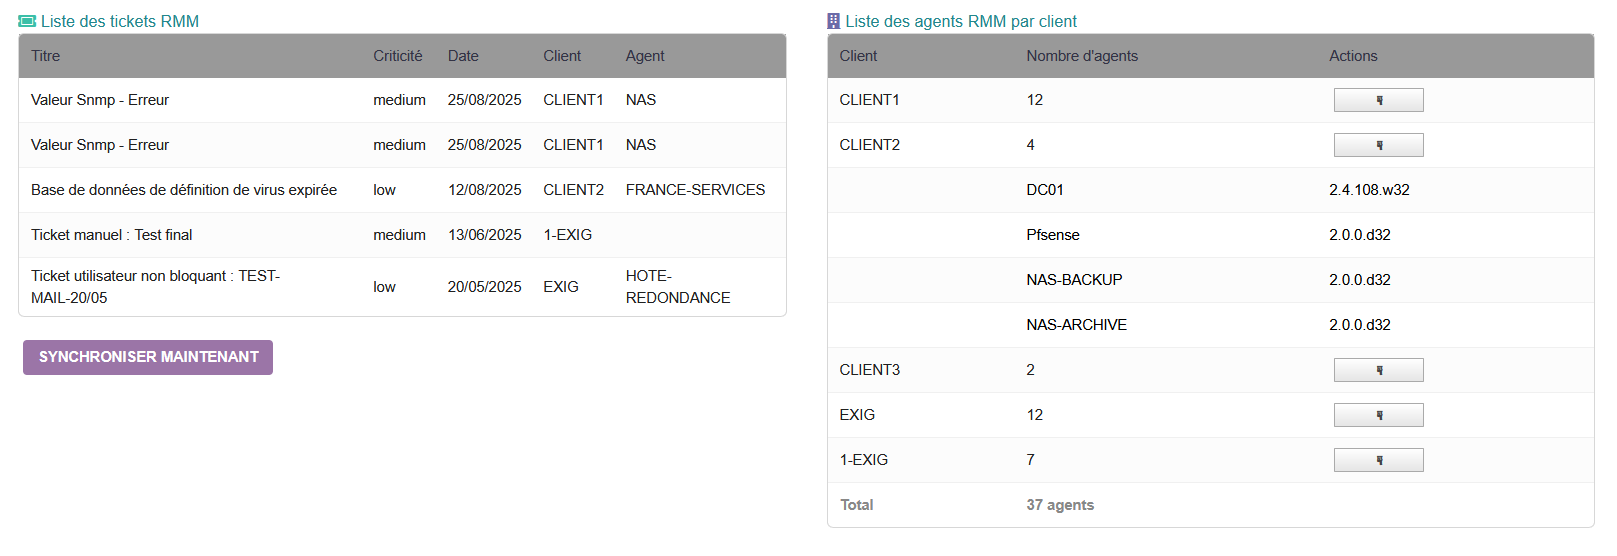Collapse the CLIENT2 agent list action button
Screen dimensions: 1617x556
click(1378, 145)
